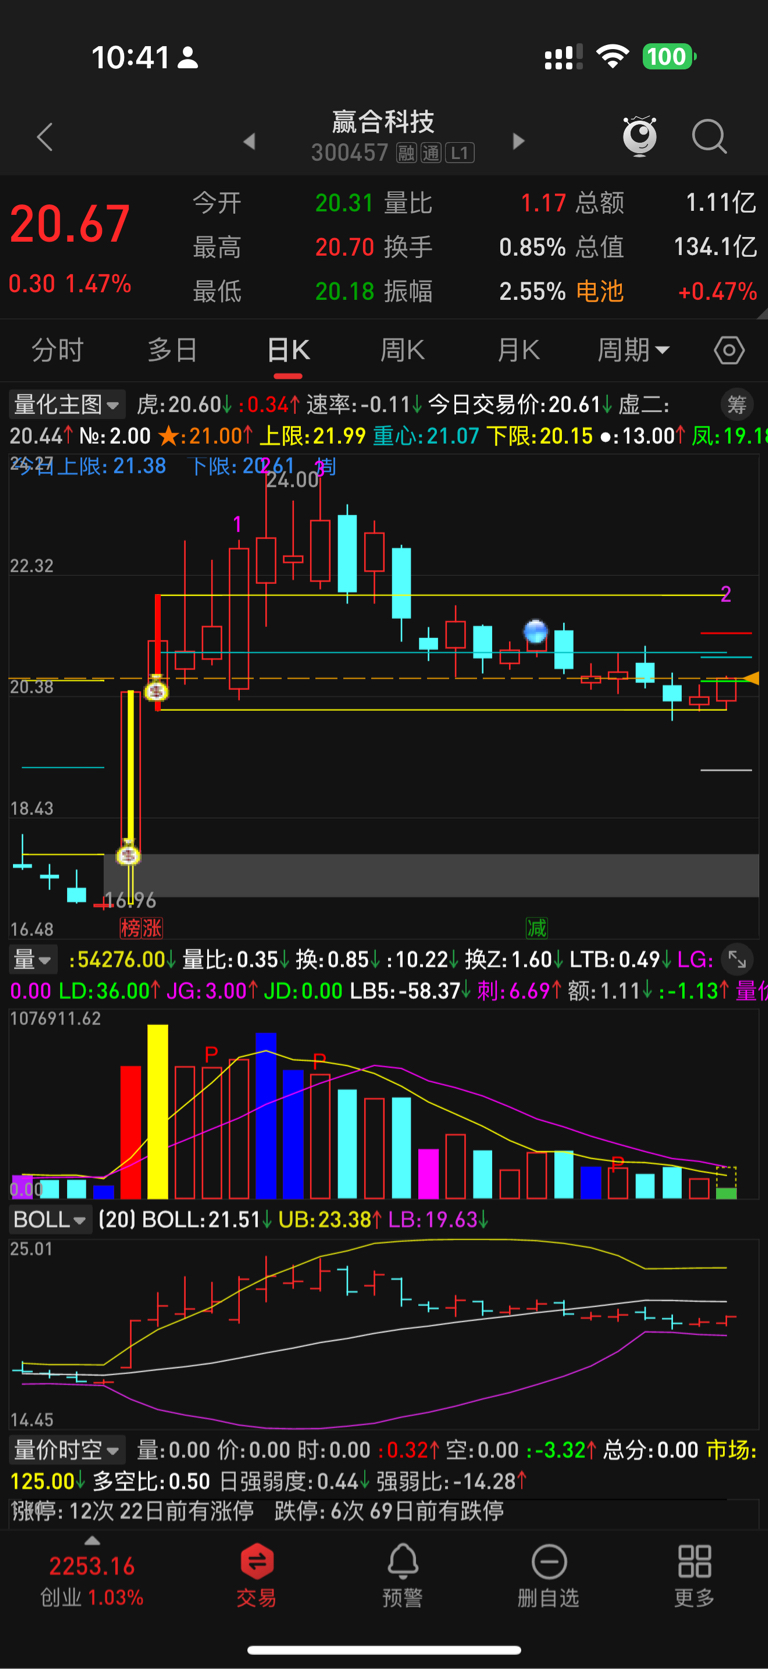Tap the 筹 chip distribution button
The width and height of the screenshot is (768, 1669).
click(737, 404)
